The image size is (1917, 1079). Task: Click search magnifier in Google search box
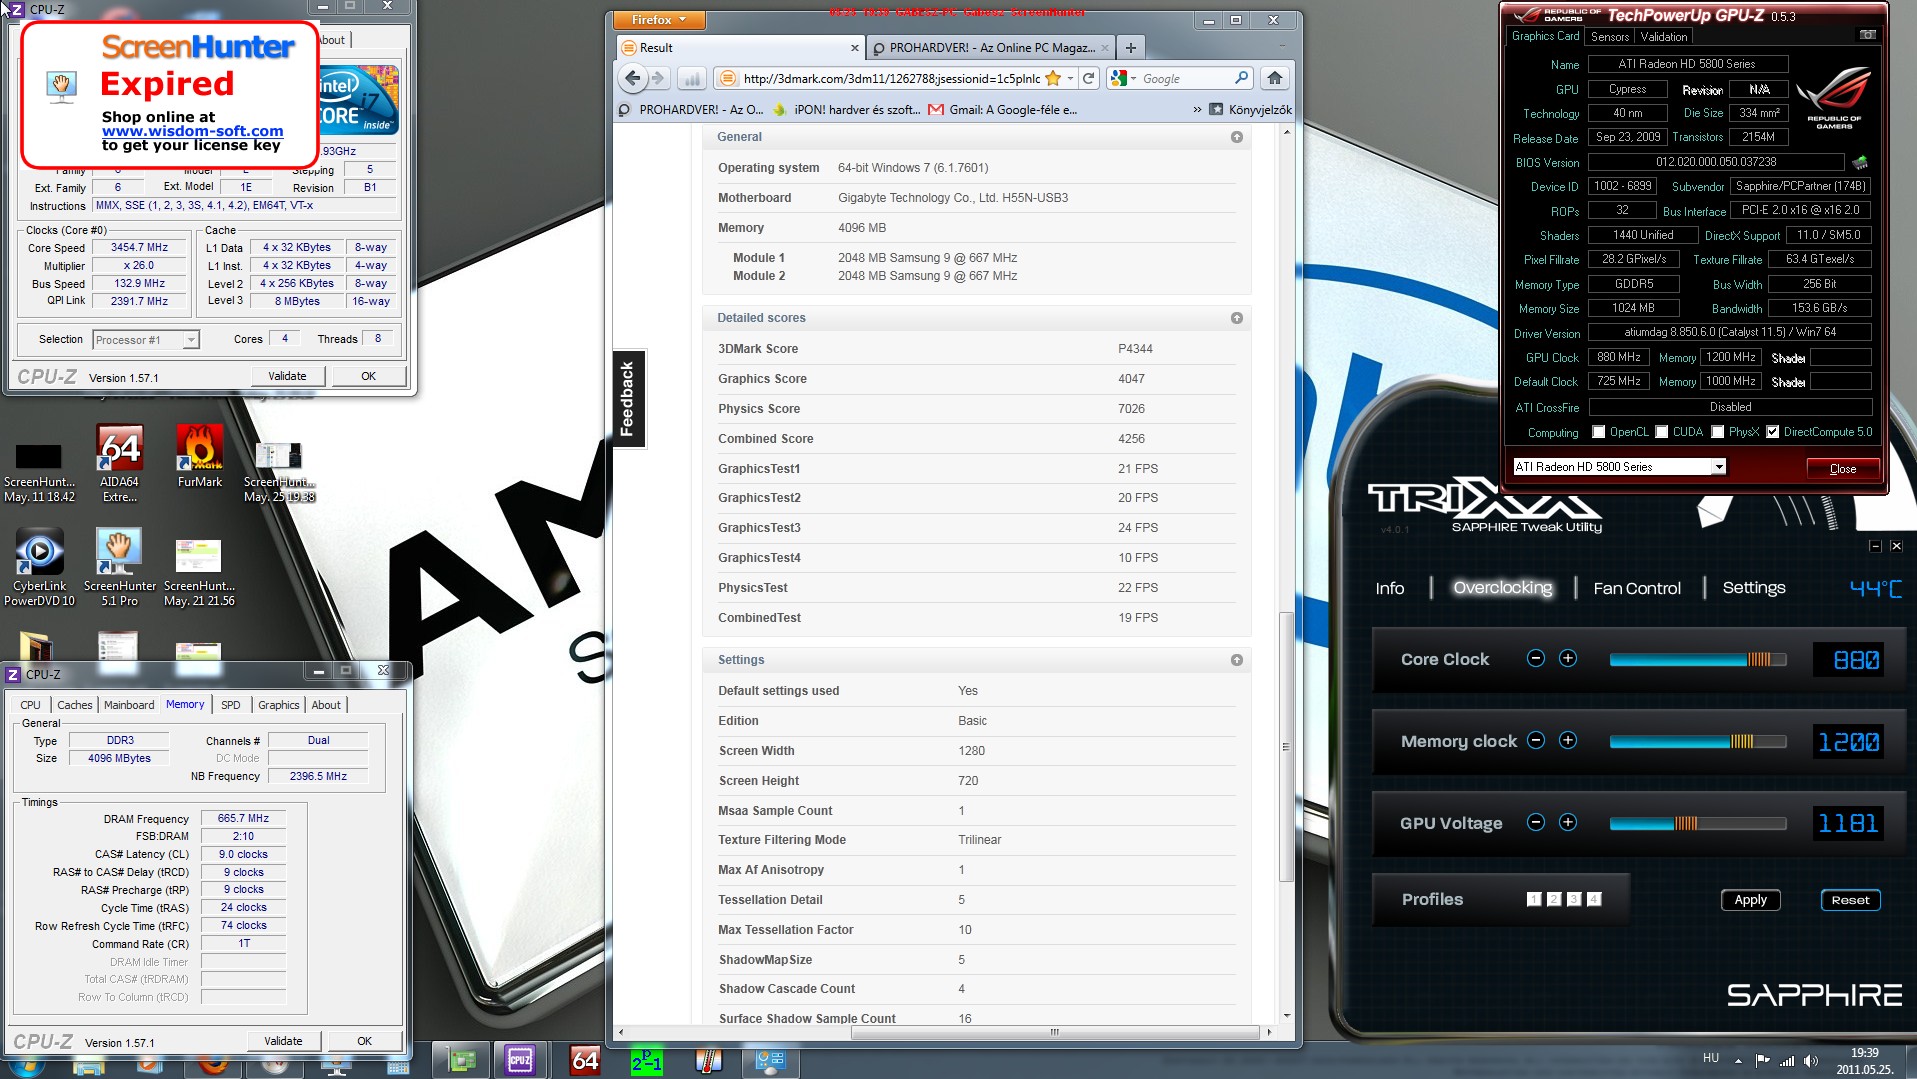pyautogui.click(x=1241, y=78)
